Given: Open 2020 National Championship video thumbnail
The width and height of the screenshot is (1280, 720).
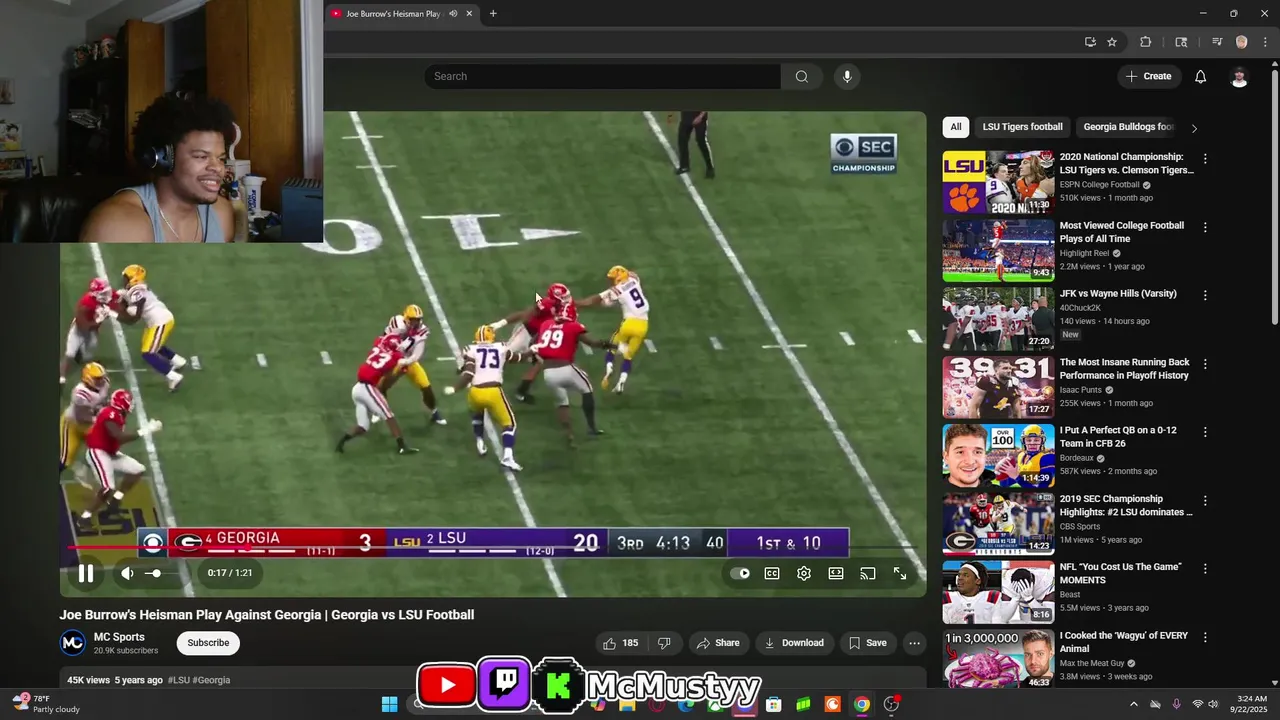Looking at the screenshot, I should (998, 182).
